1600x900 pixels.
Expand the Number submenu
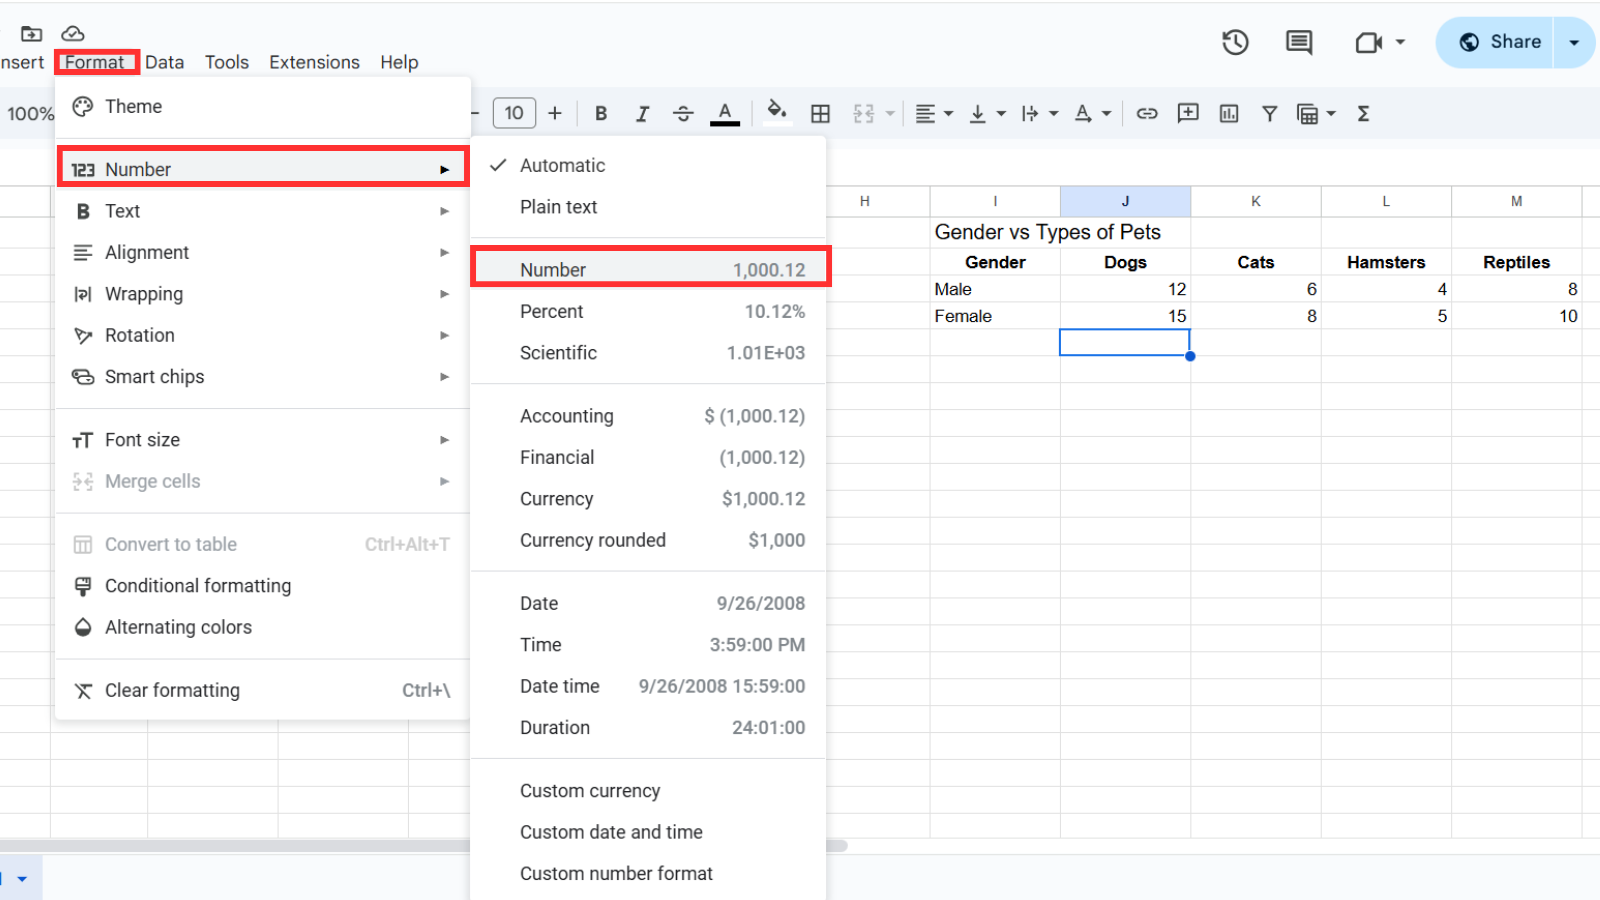click(x=263, y=169)
